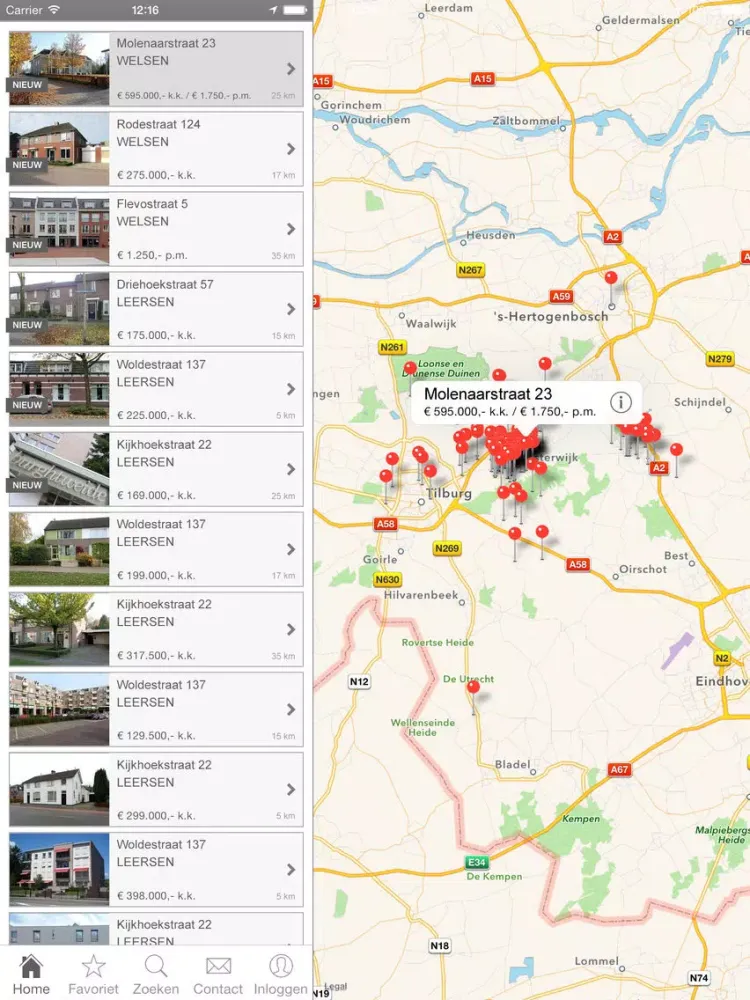Click the map pin near 's-Hertogenbosch
The width and height of the screenshot is (750, 1000).
tap(611, 279)
